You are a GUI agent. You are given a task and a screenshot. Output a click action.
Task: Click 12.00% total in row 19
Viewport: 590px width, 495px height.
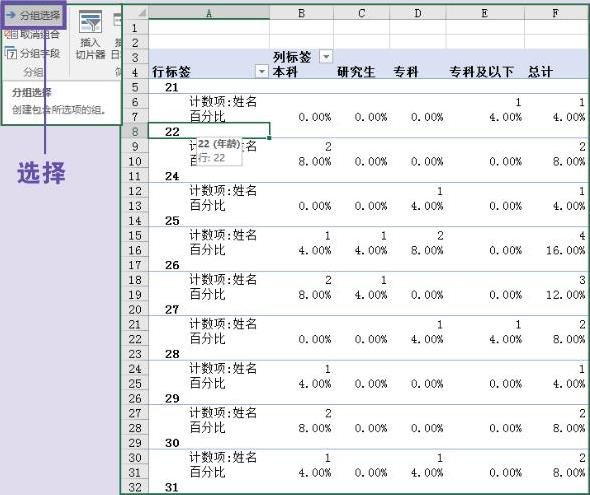click(x=566, y=295)
